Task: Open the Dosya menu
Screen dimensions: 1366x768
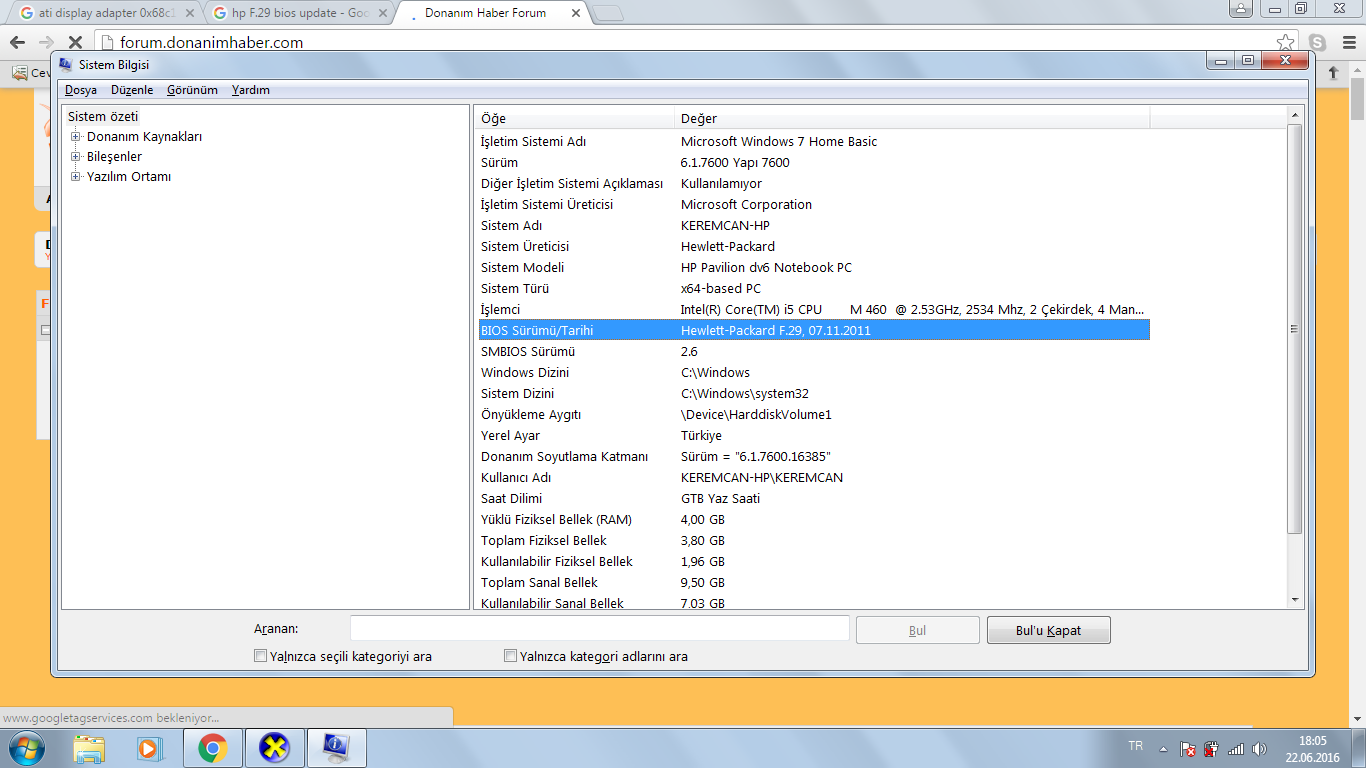Action: 81,90
